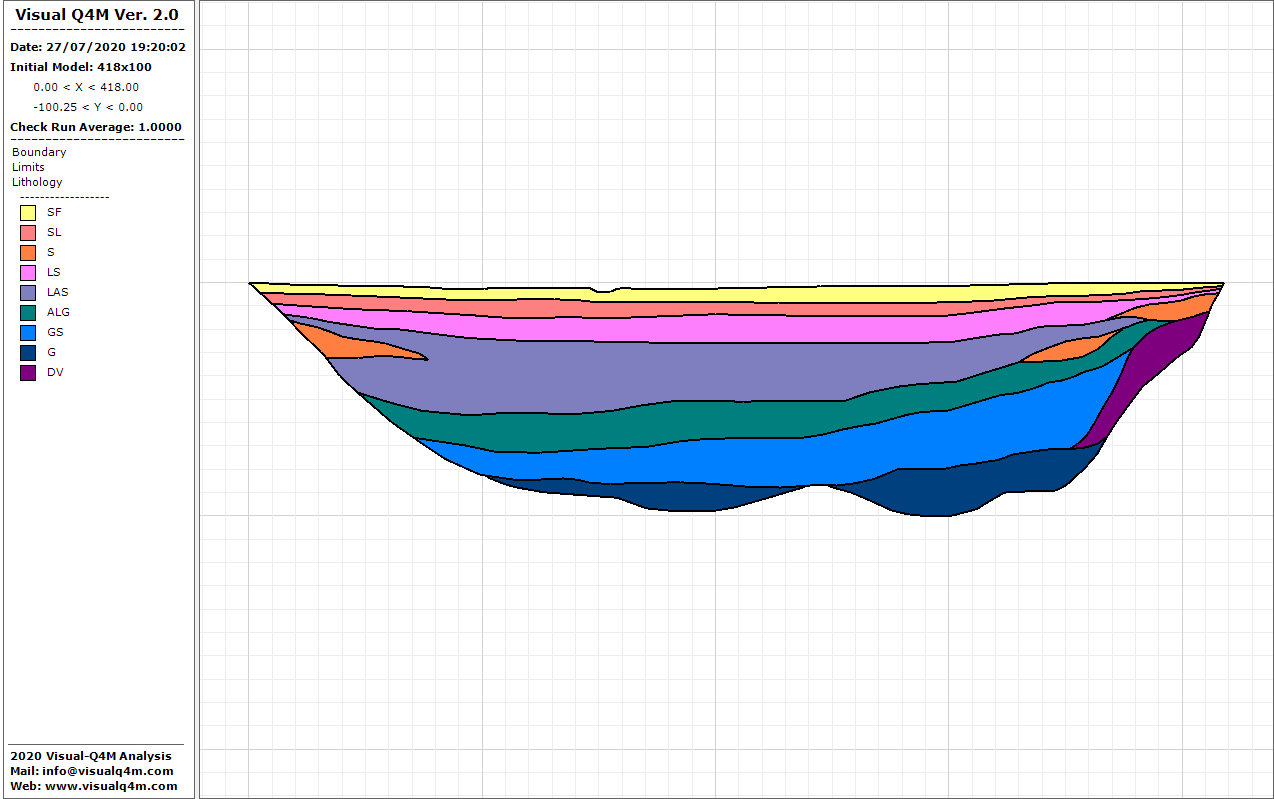This screenshot has width=1274, height=799.
Task: Click the Initial Model: 418x100 text
Action: 81,67
